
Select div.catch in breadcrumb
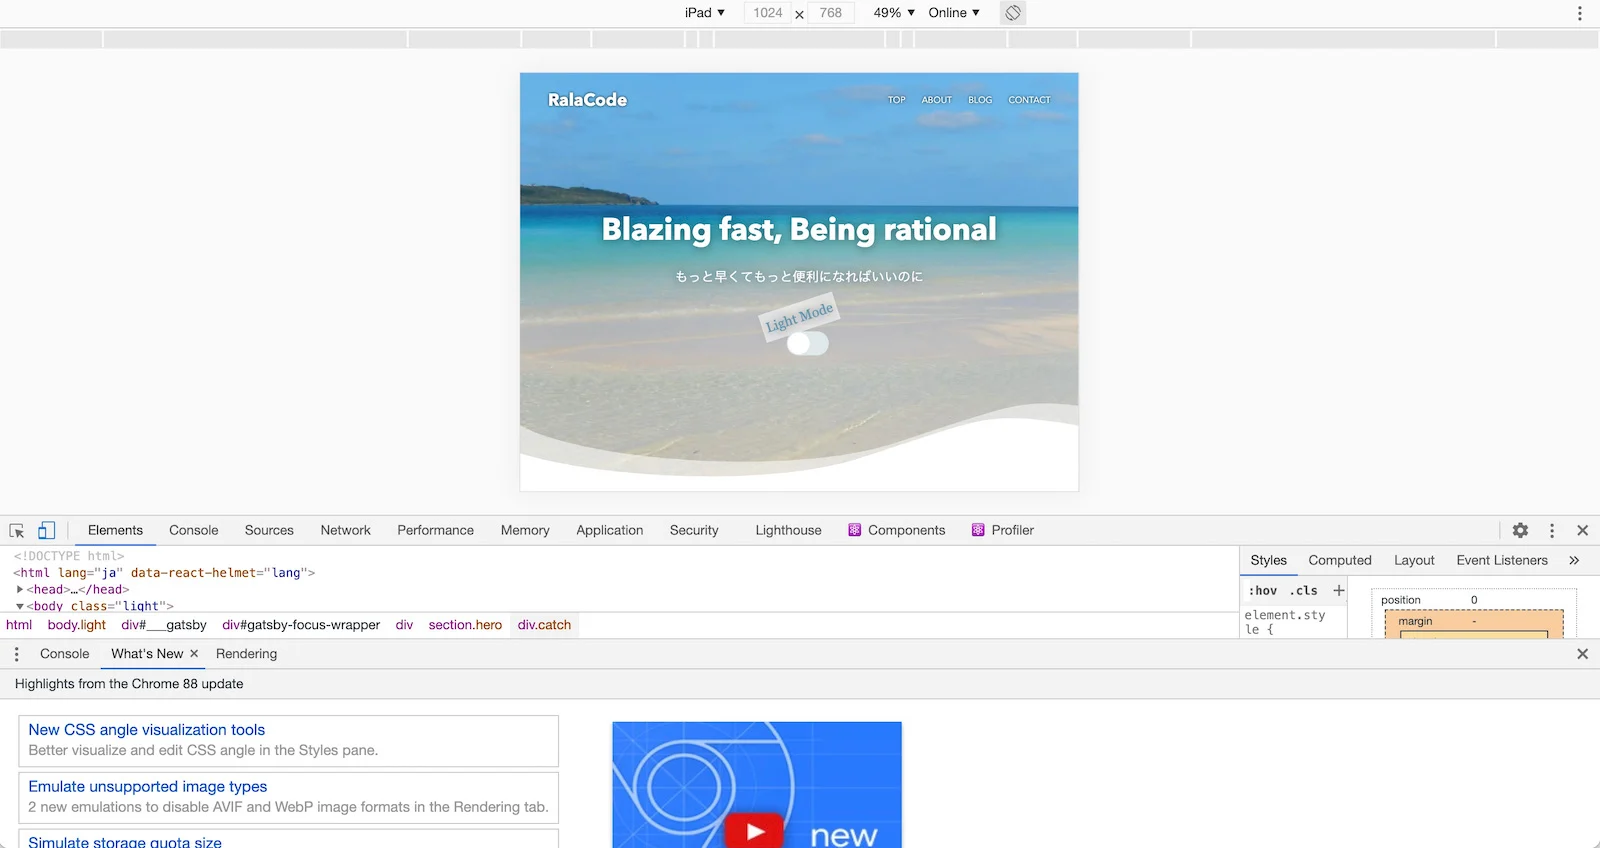tap(544, 625)
